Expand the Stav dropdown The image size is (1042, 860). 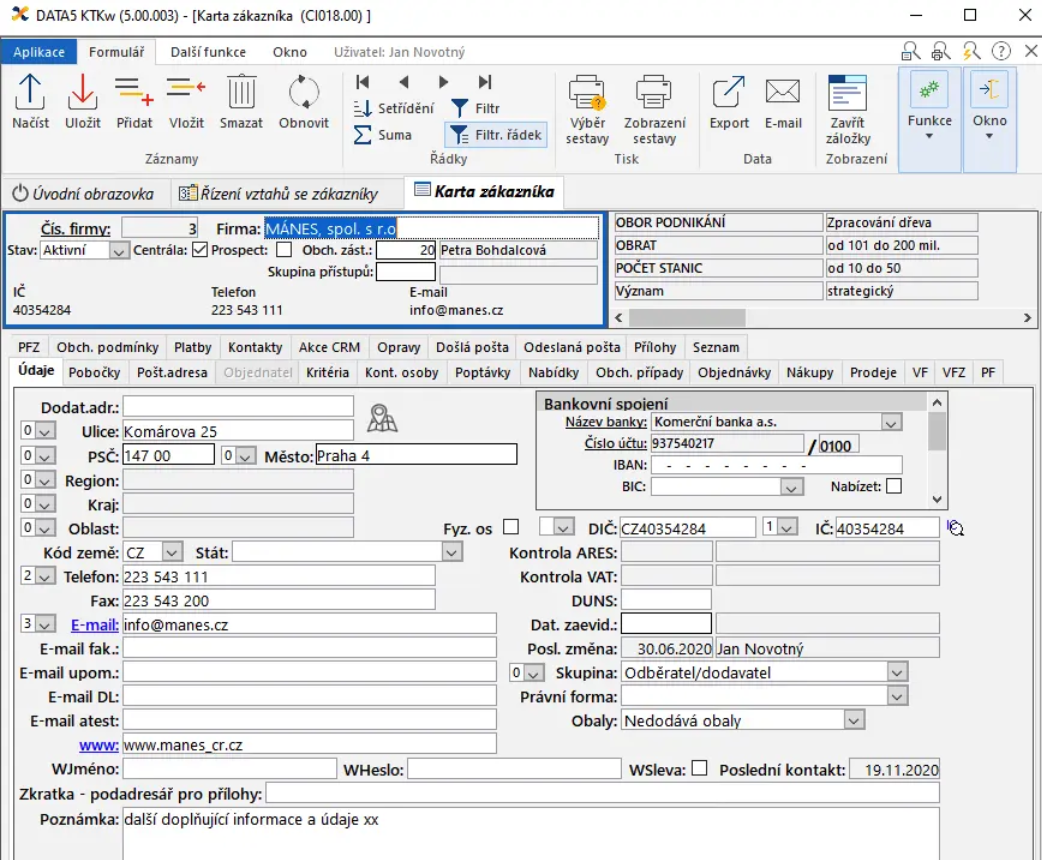coord(119,251)
